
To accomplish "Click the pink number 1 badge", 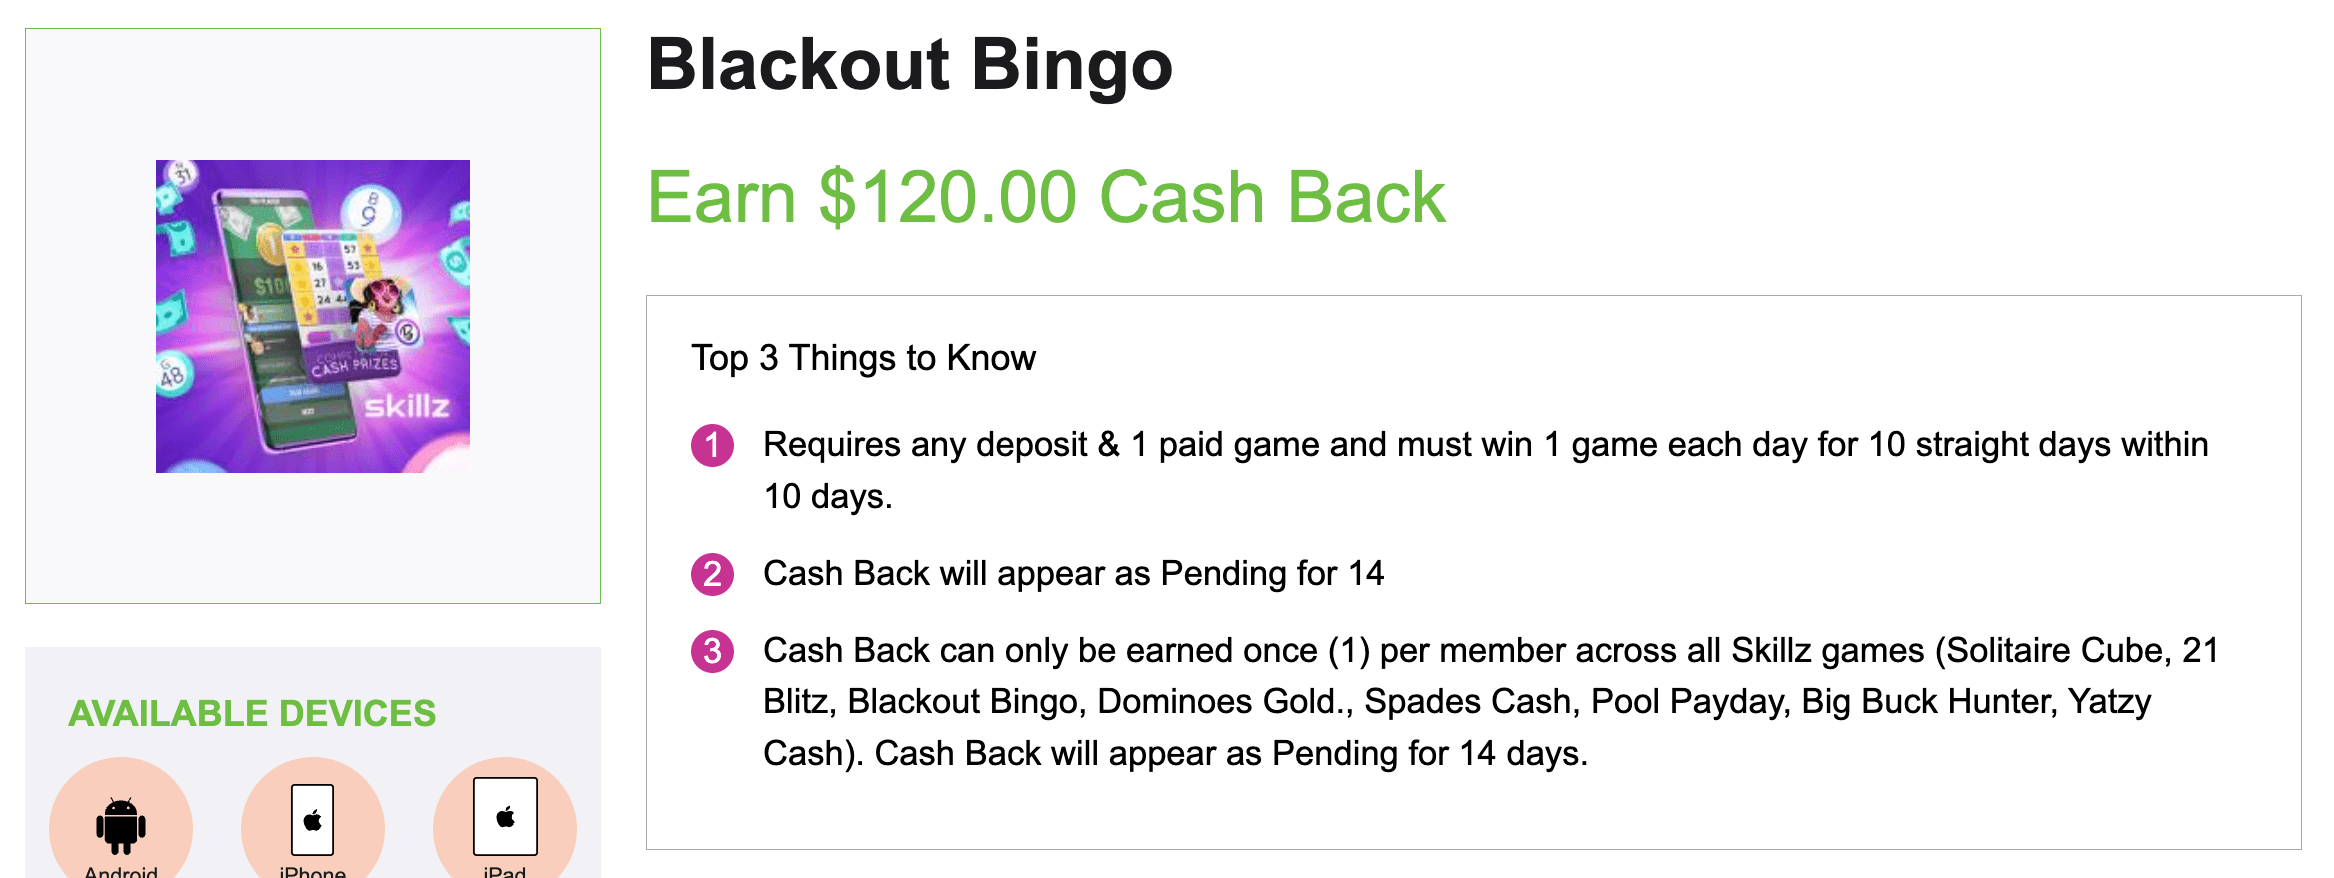I will coord(712,445).
